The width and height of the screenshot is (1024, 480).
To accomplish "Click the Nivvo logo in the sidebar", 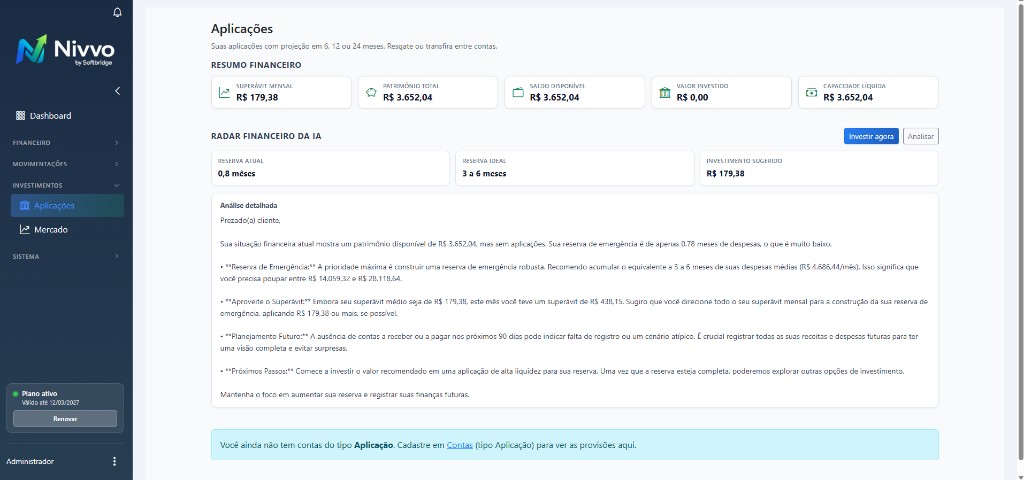I will point(65,49).
